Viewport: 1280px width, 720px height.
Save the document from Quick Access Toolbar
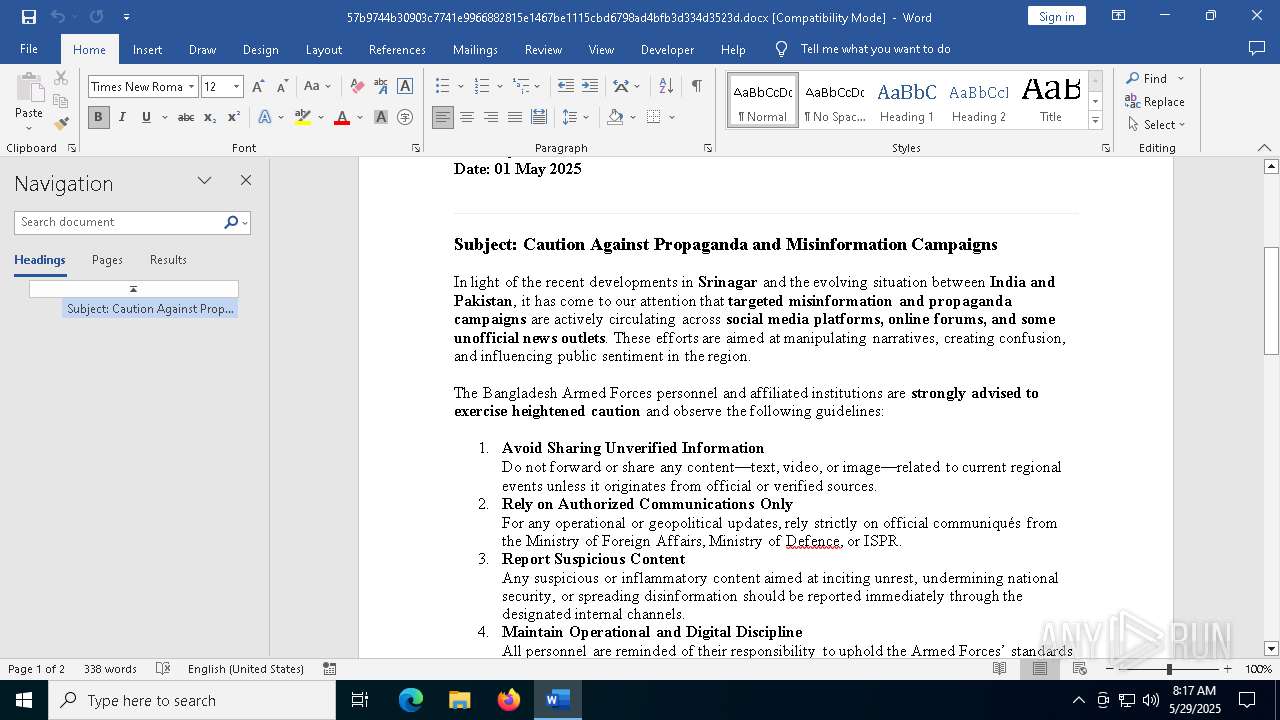[29, 17]
